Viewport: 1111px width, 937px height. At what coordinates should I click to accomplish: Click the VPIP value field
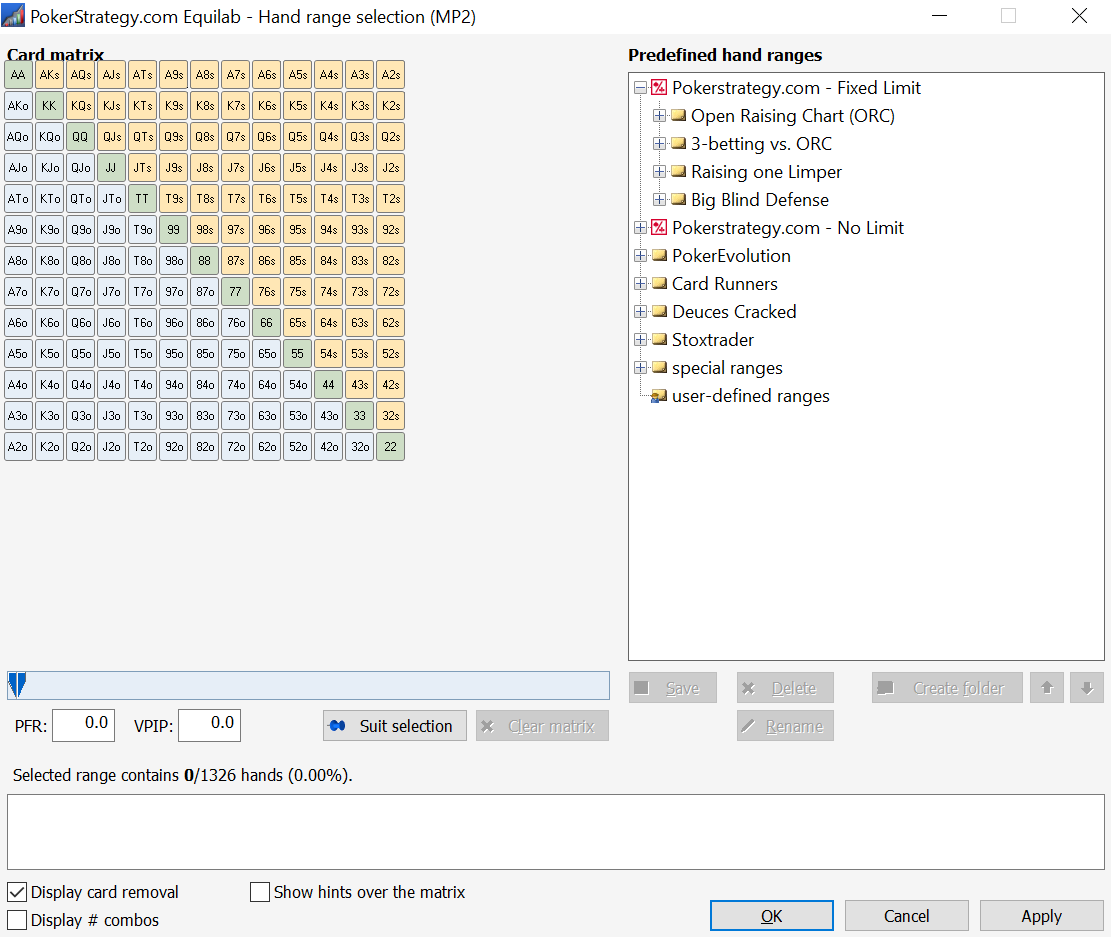[210, 725]
